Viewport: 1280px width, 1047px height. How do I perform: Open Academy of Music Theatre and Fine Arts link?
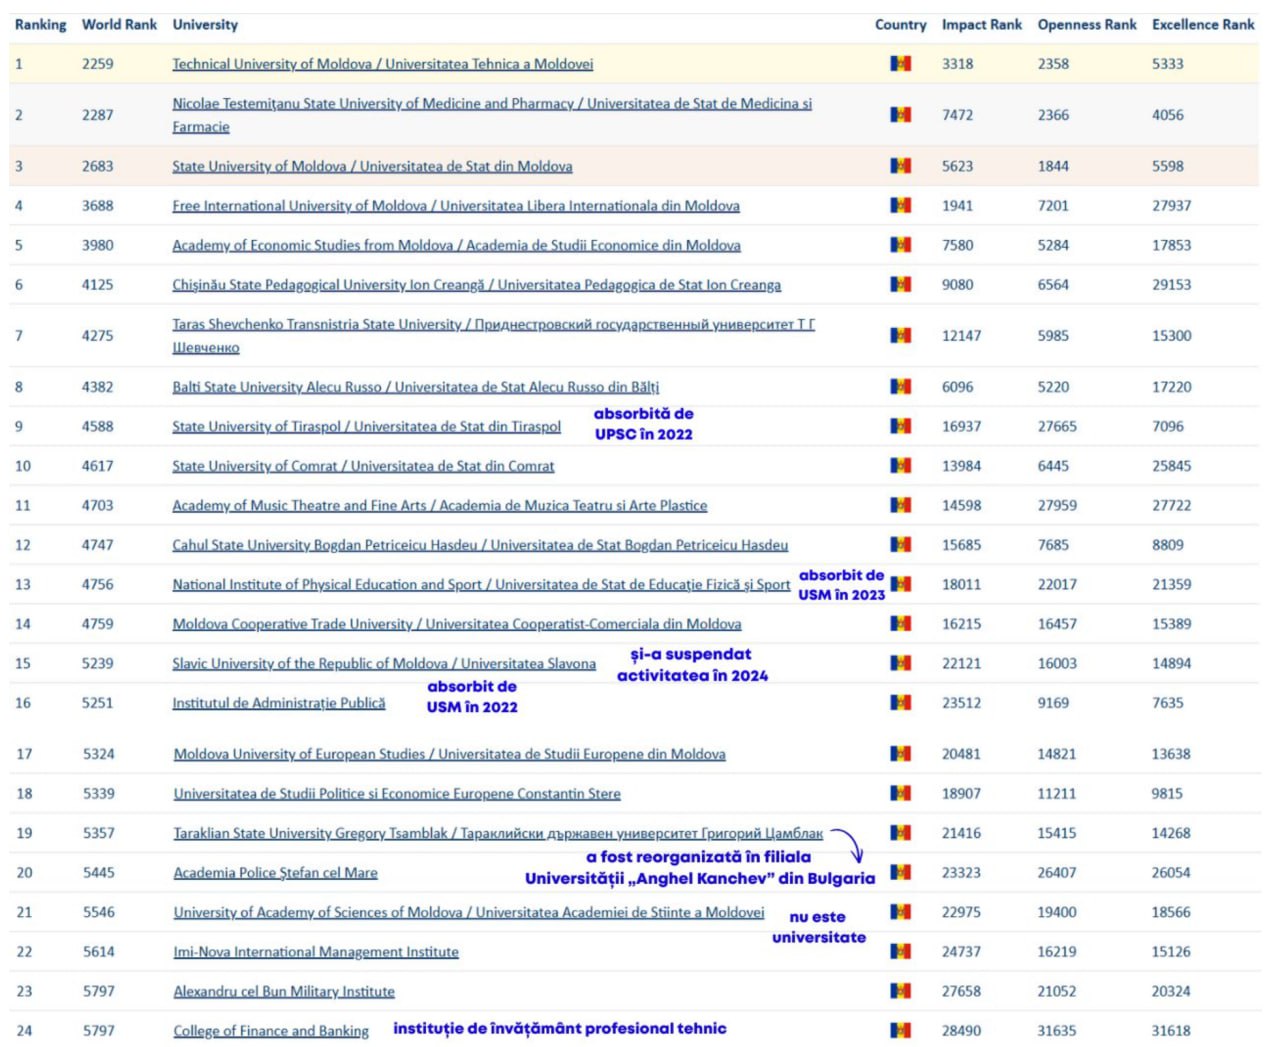[439, 505]
